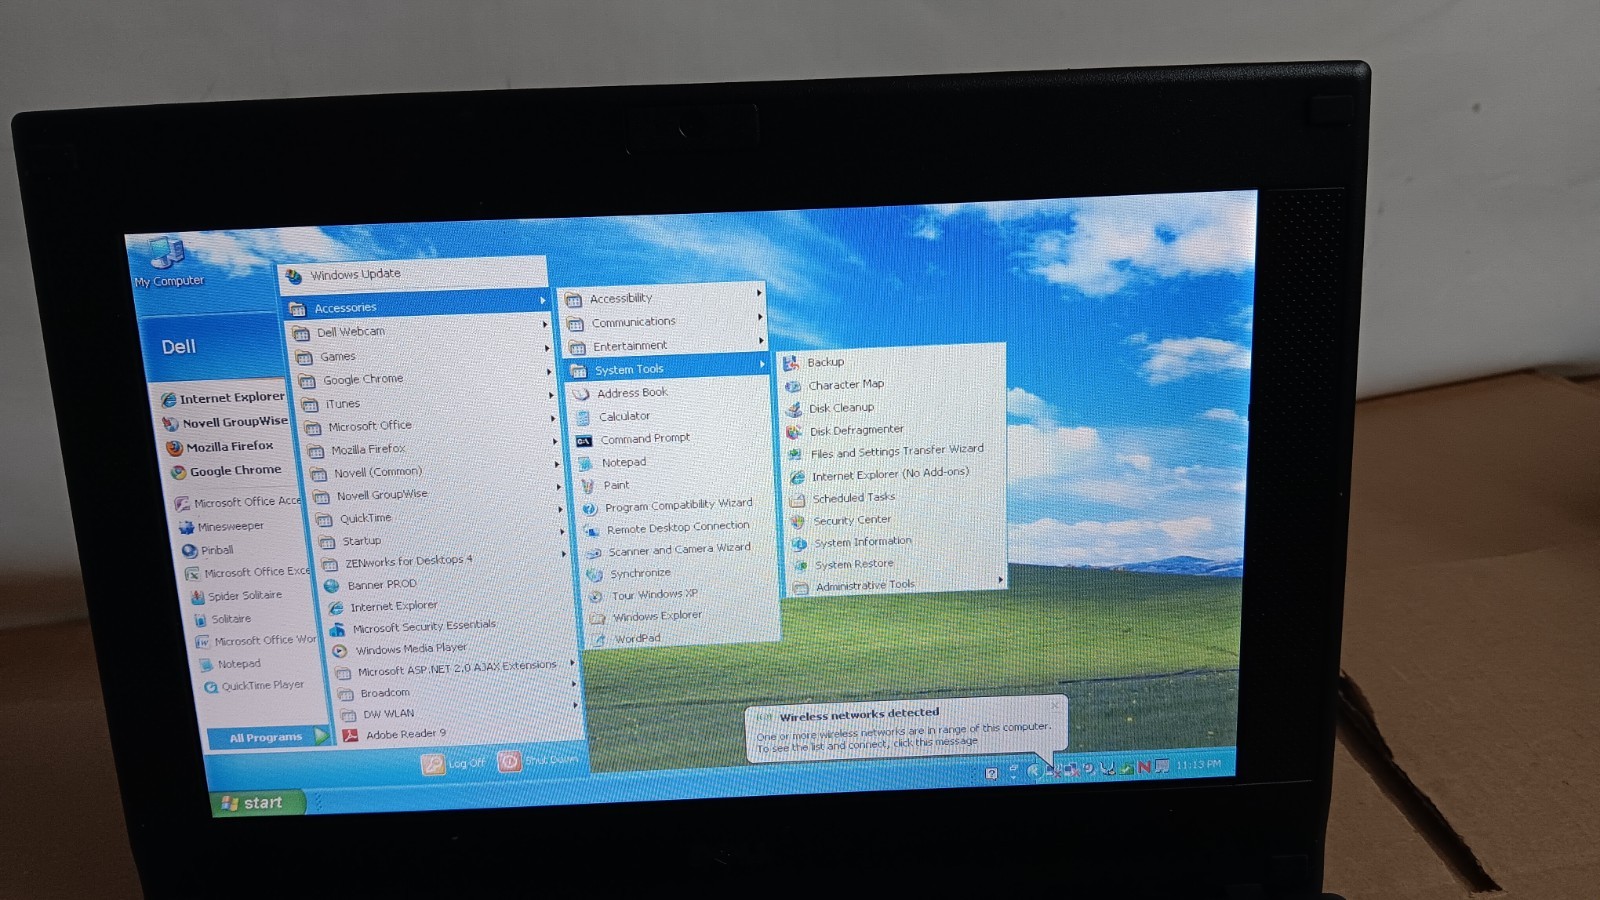This screenshot has width=1600, height=900.
Task: Click the Adobe Reader 9 icon
Action: click(x=350, y=735)
